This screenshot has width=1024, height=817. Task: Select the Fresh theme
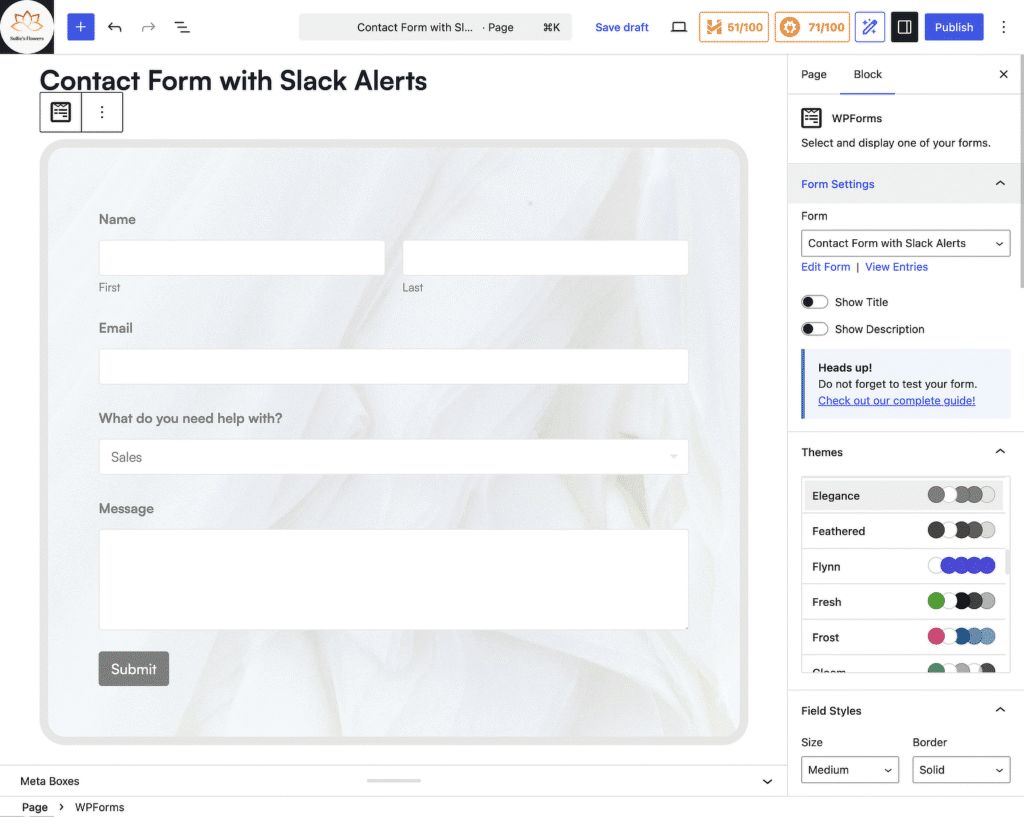[904, 601]
